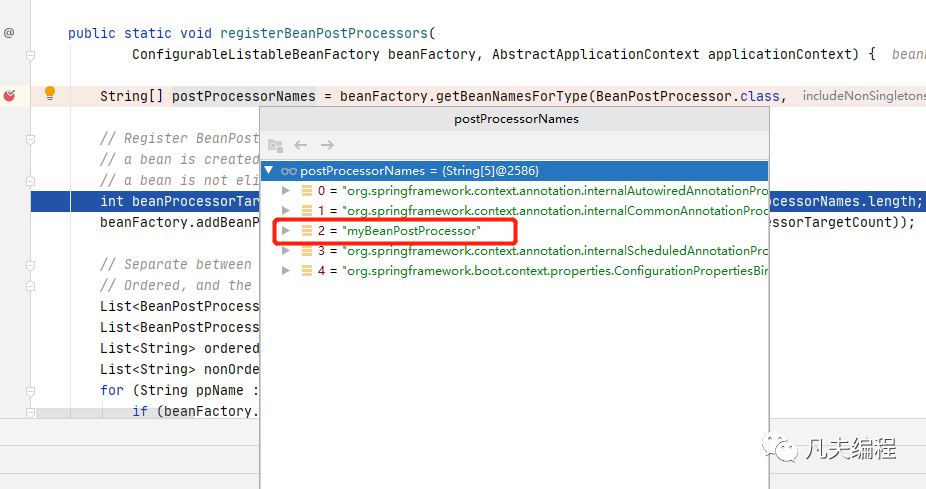Click the @ gutter marker beside registerBeanPostProcessors

[x=9, y=33]
